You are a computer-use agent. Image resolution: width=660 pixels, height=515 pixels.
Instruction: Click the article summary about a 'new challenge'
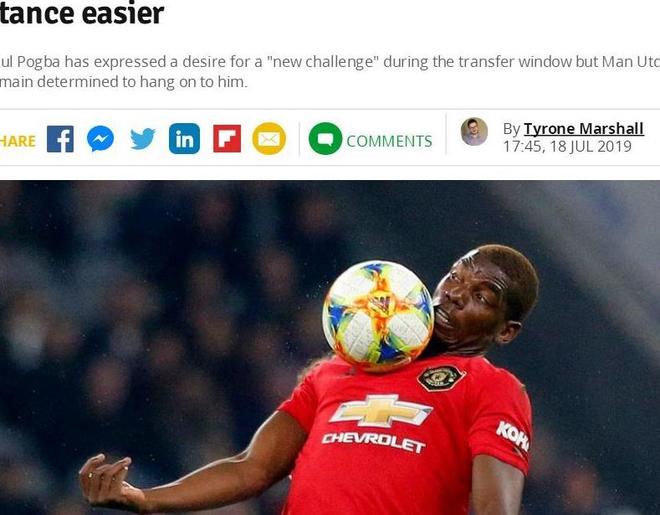pos(330,72)
